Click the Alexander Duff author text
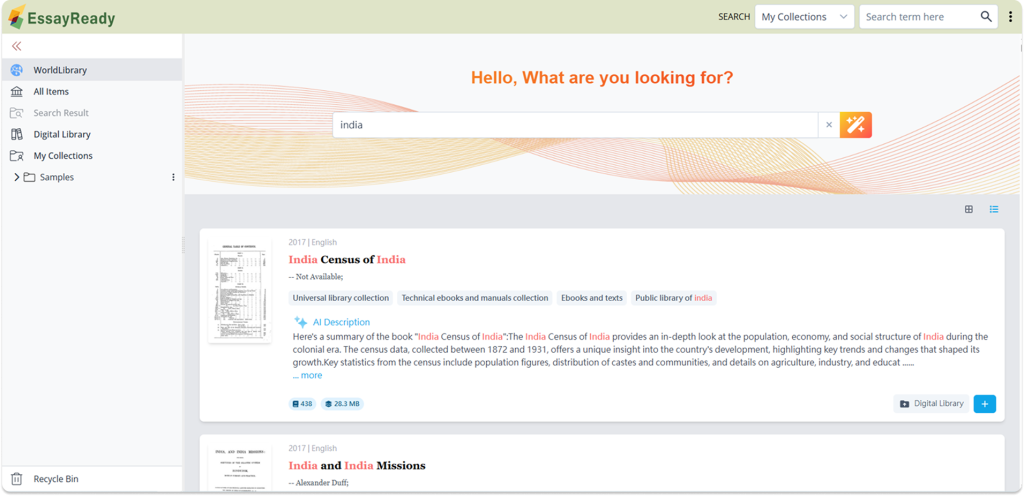 pos(319,483)
